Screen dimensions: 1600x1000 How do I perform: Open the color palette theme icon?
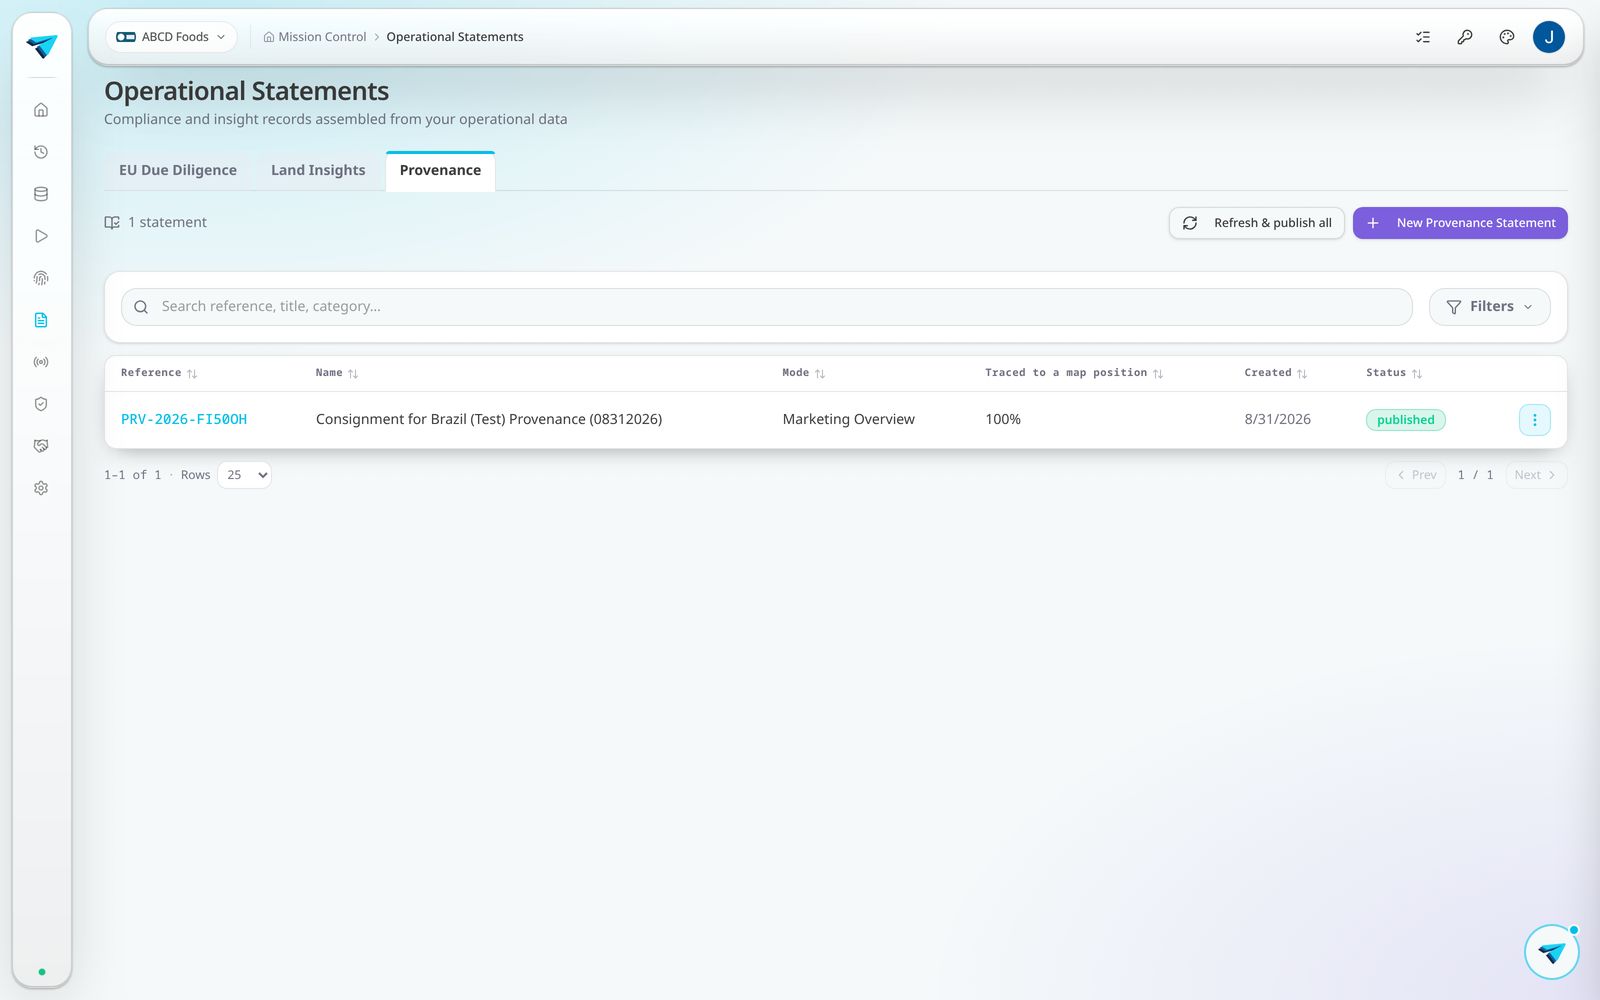coord(1507,37)
